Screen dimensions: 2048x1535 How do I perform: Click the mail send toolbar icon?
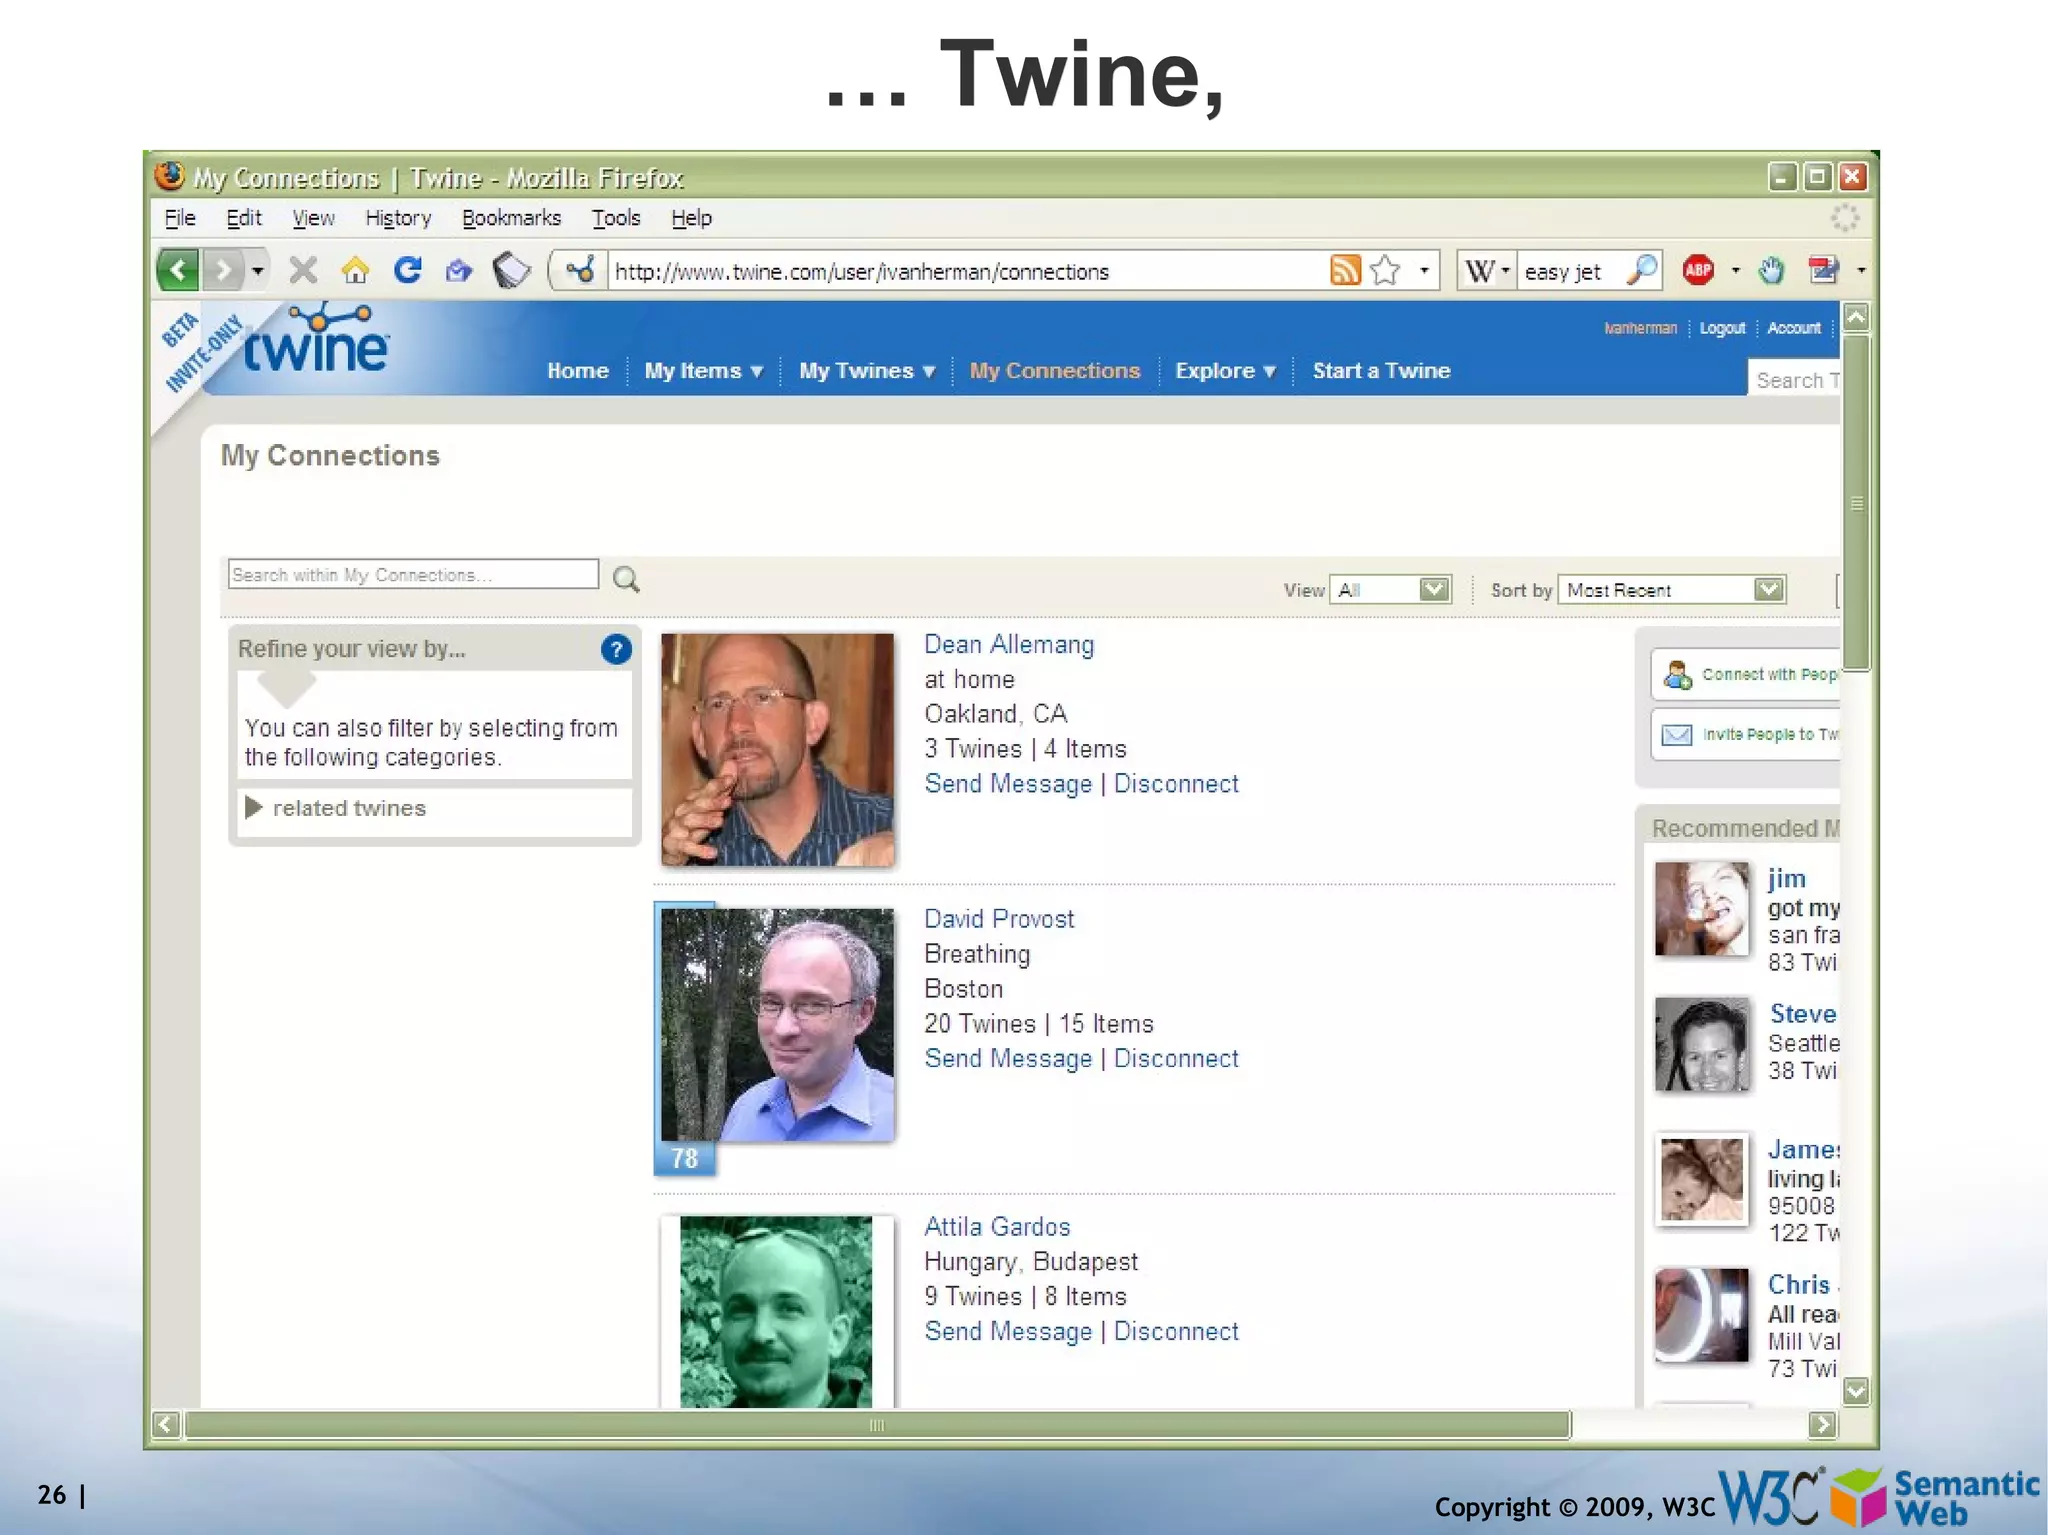click(459, 270)
